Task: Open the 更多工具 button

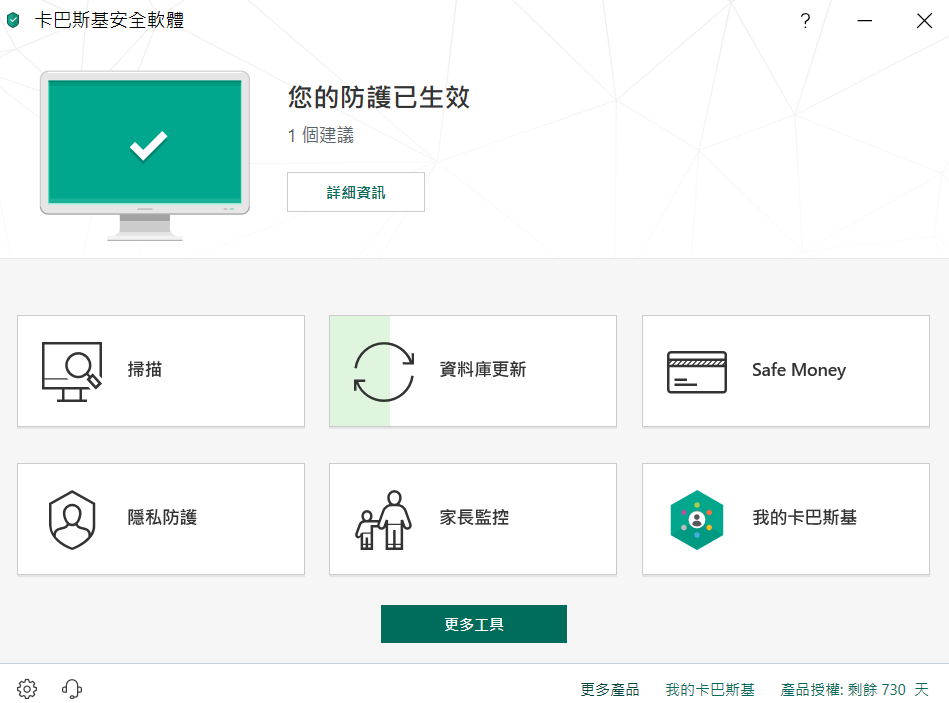Action: 474,624
